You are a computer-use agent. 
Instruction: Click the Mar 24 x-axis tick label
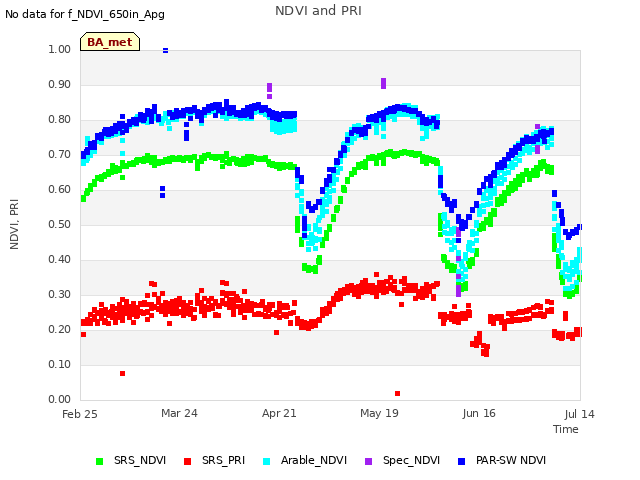click(x=179, y=413)
